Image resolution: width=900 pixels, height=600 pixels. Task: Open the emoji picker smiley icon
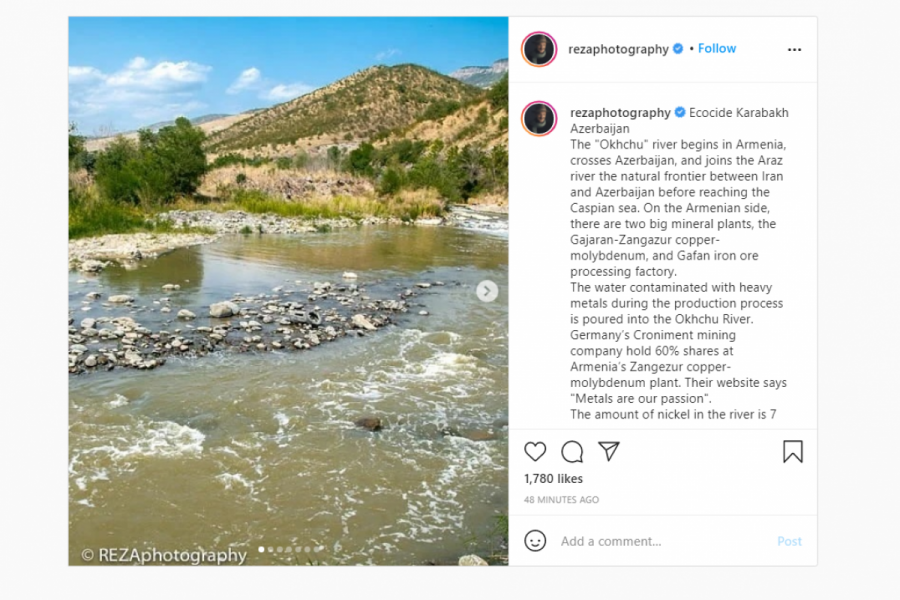coord(536,541)
